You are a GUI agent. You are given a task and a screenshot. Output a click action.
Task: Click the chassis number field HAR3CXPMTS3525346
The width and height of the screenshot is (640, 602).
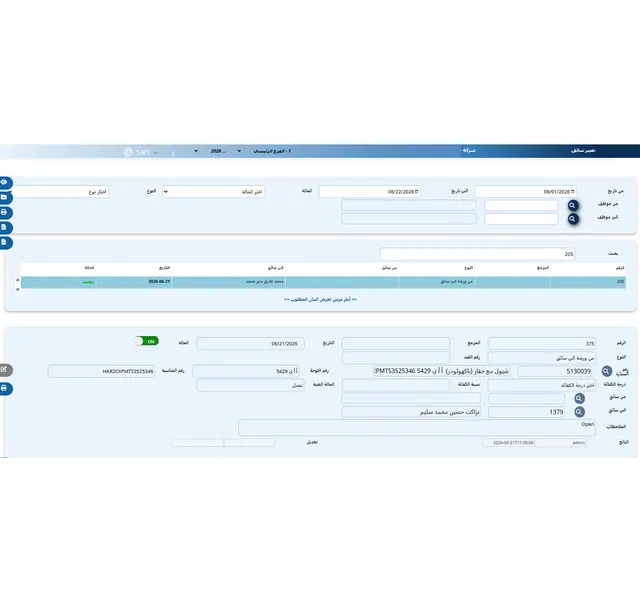[101, 371]
